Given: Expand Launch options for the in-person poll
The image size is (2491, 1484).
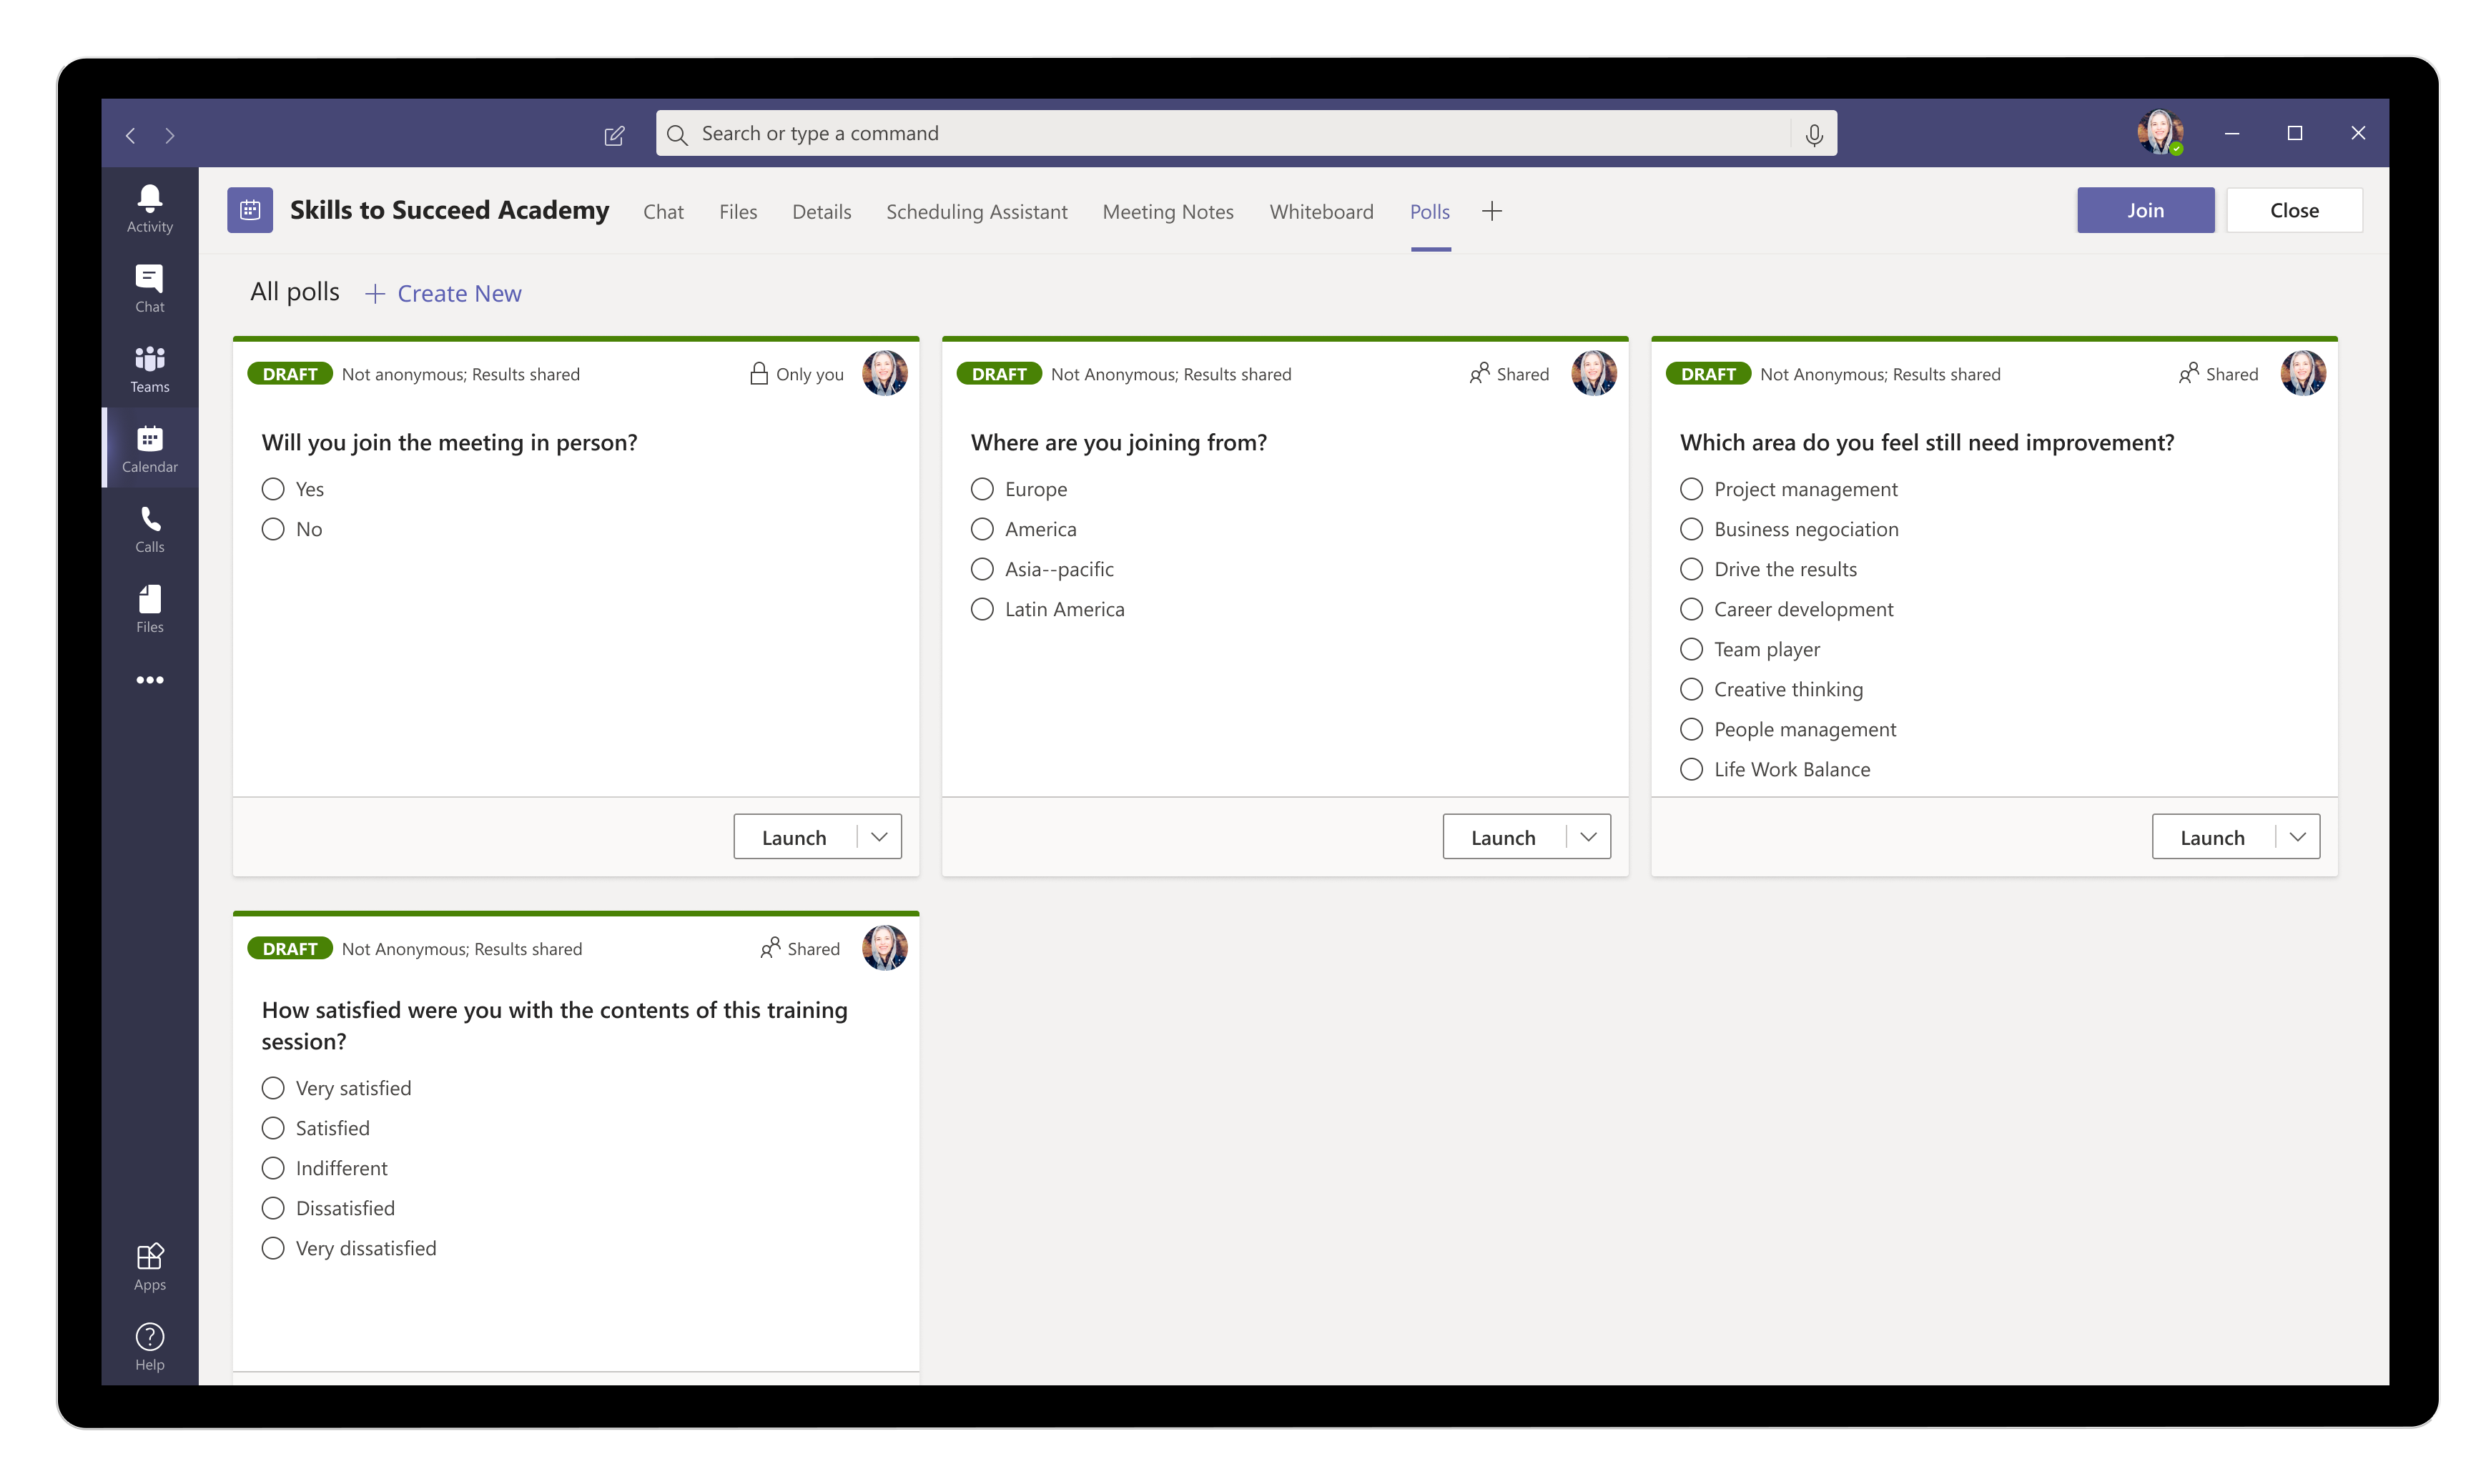Looking at the screenshot, I should point(879,836).
